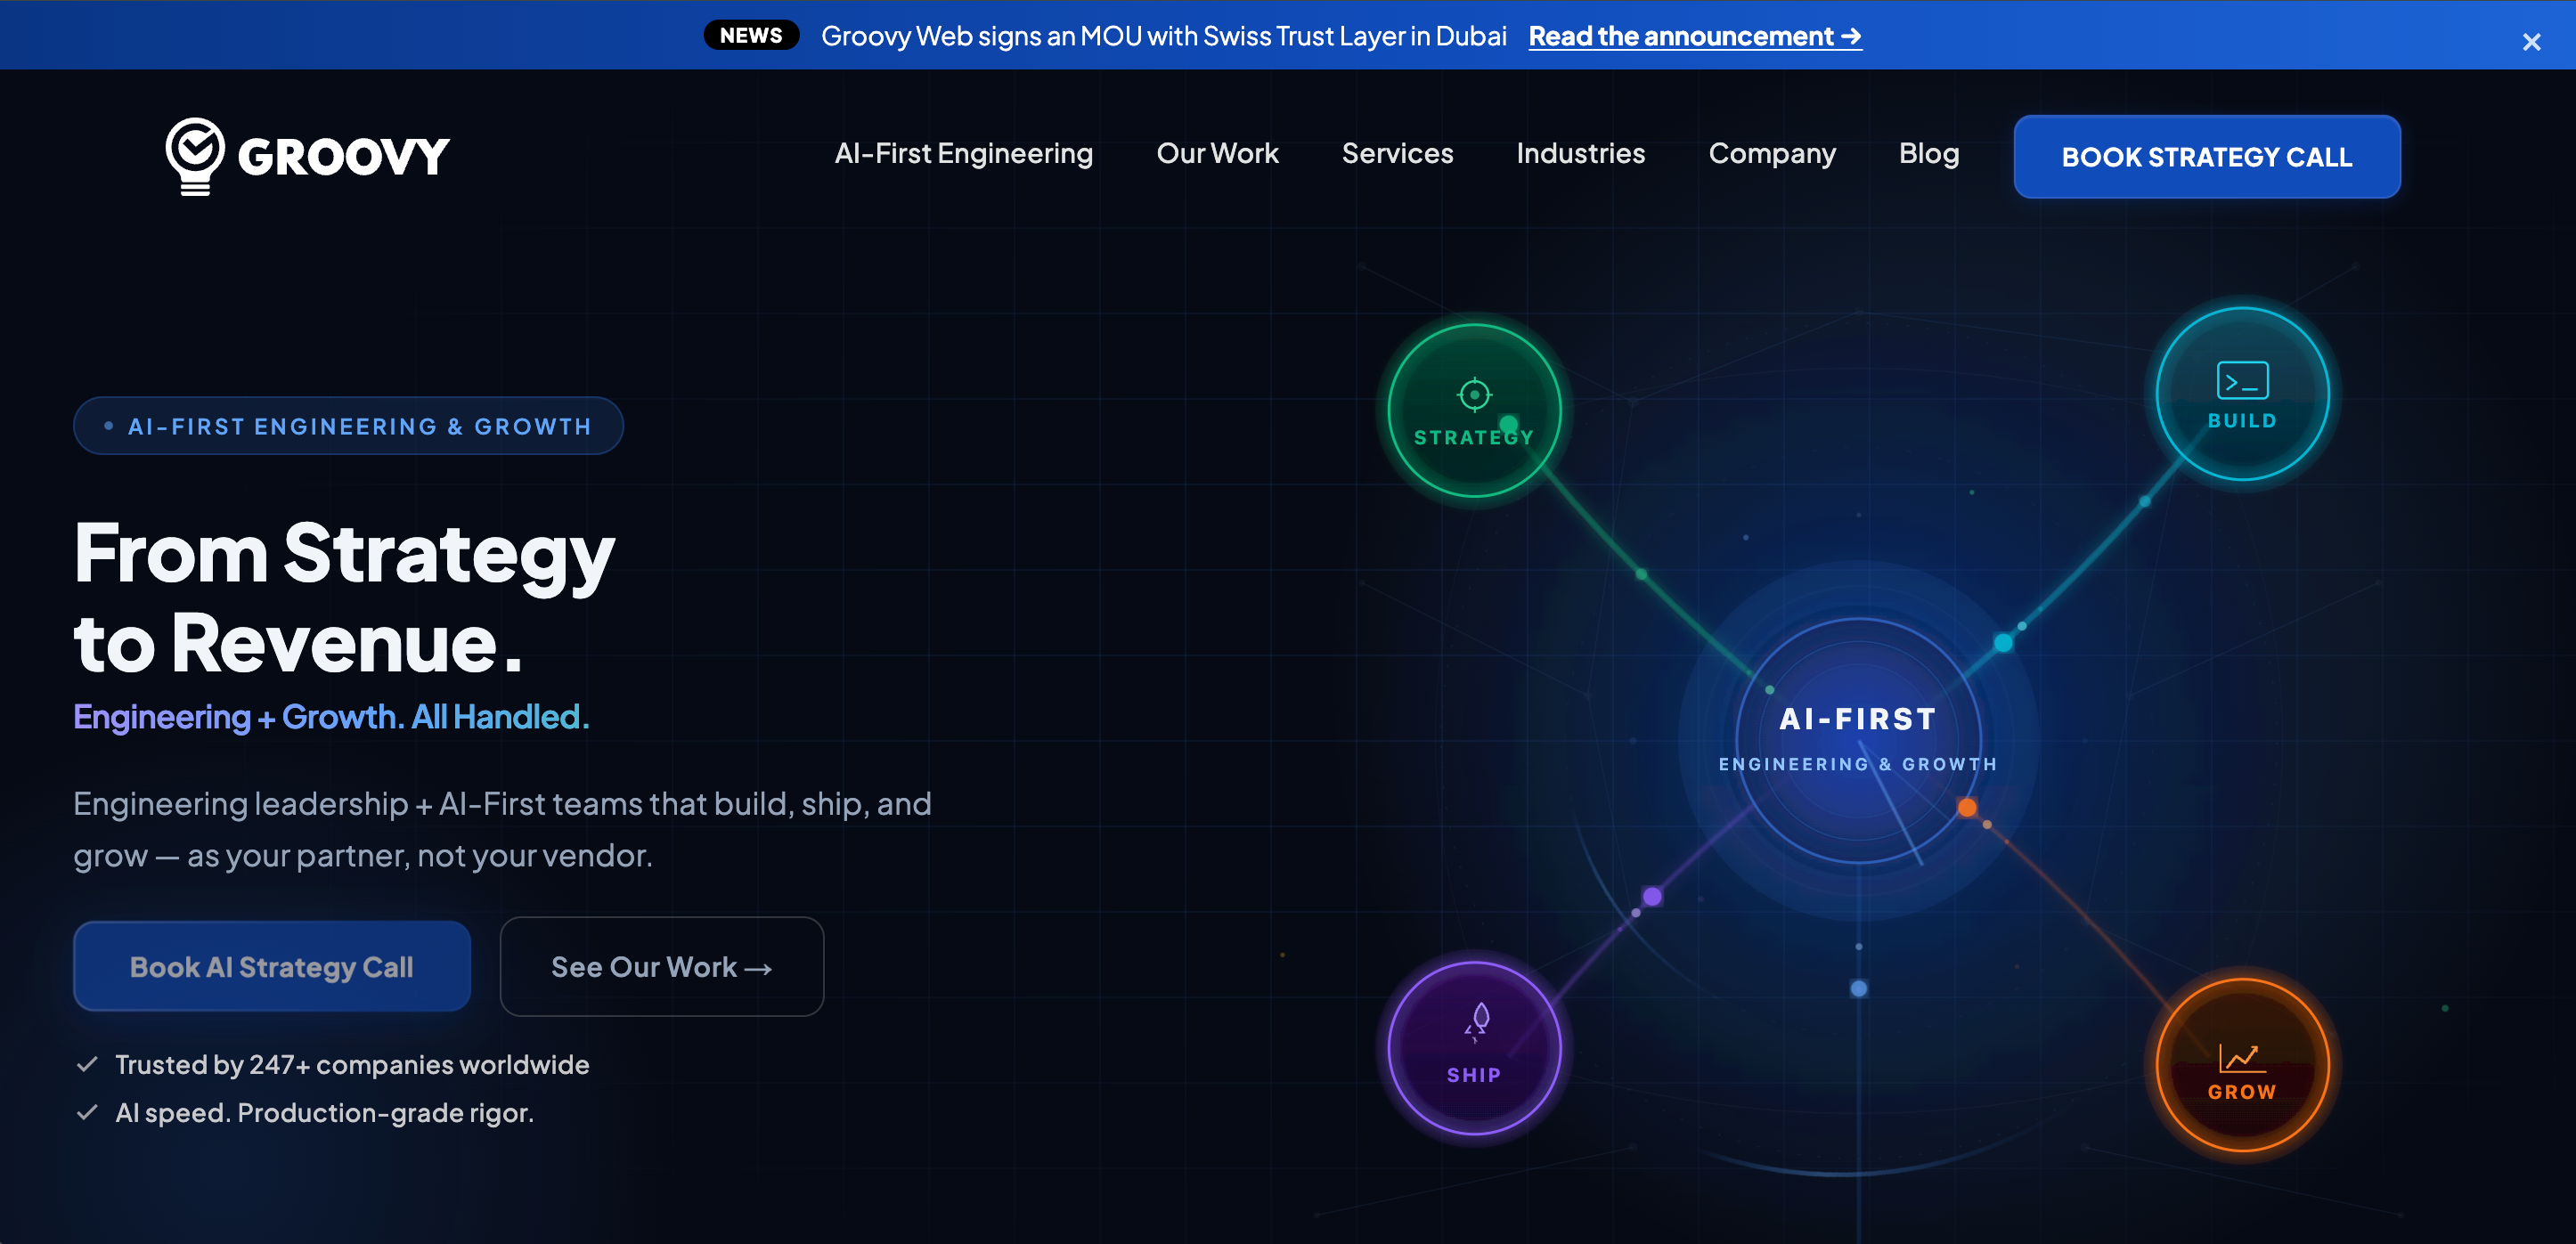
Task: Click the AI-First Engineering & Growth pill badge
Action: click(x=349, y=426)
